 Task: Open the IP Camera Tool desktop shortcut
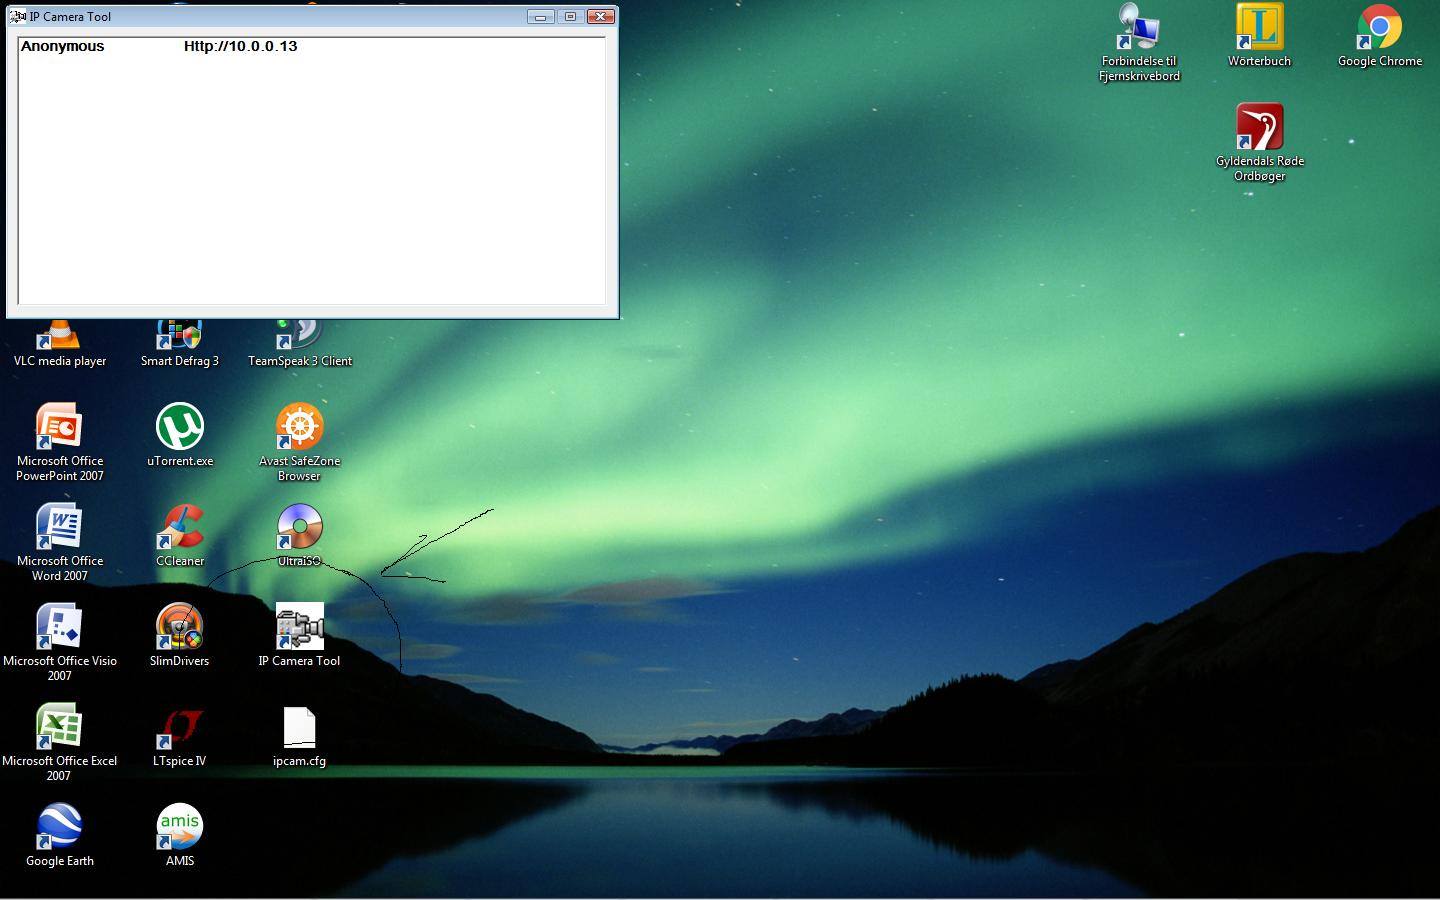click(x=299, y=627)
